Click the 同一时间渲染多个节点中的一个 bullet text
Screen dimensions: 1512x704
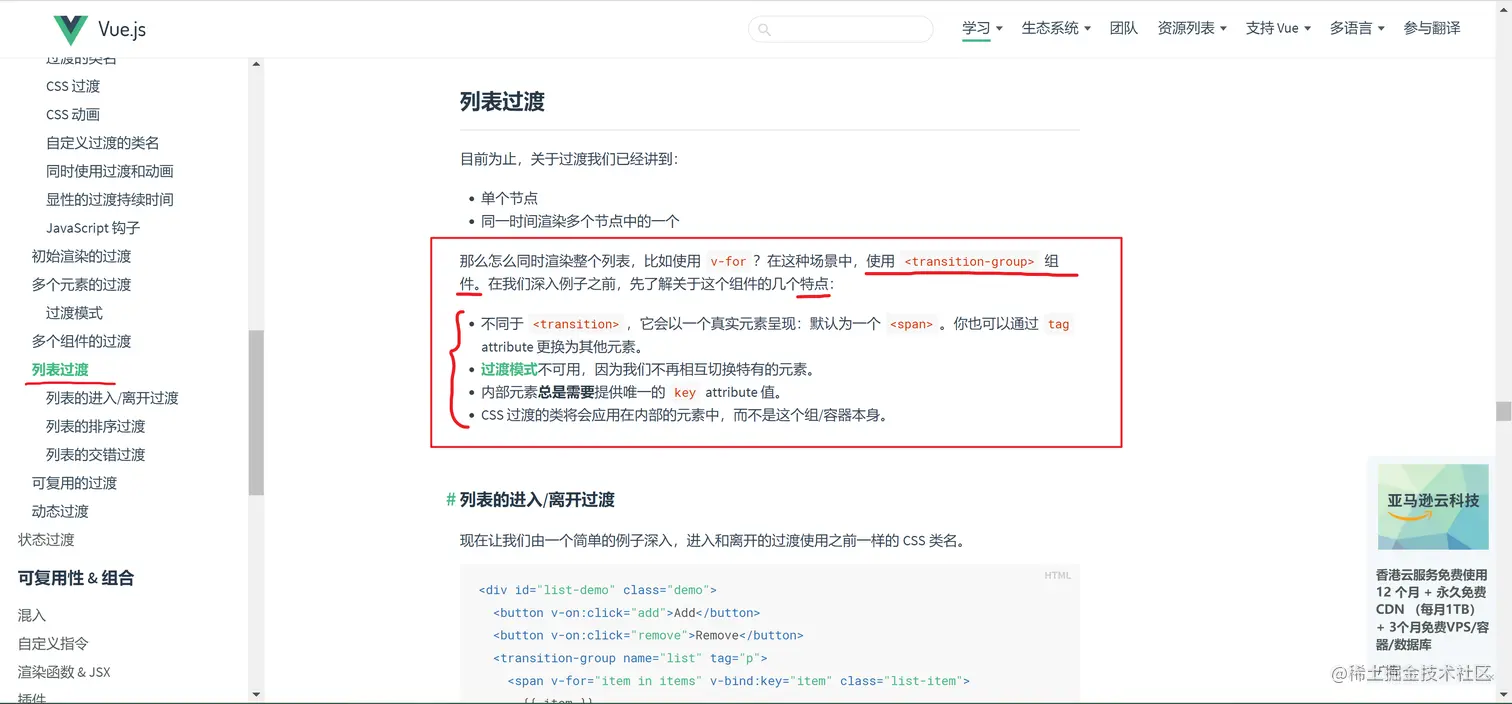580,221
